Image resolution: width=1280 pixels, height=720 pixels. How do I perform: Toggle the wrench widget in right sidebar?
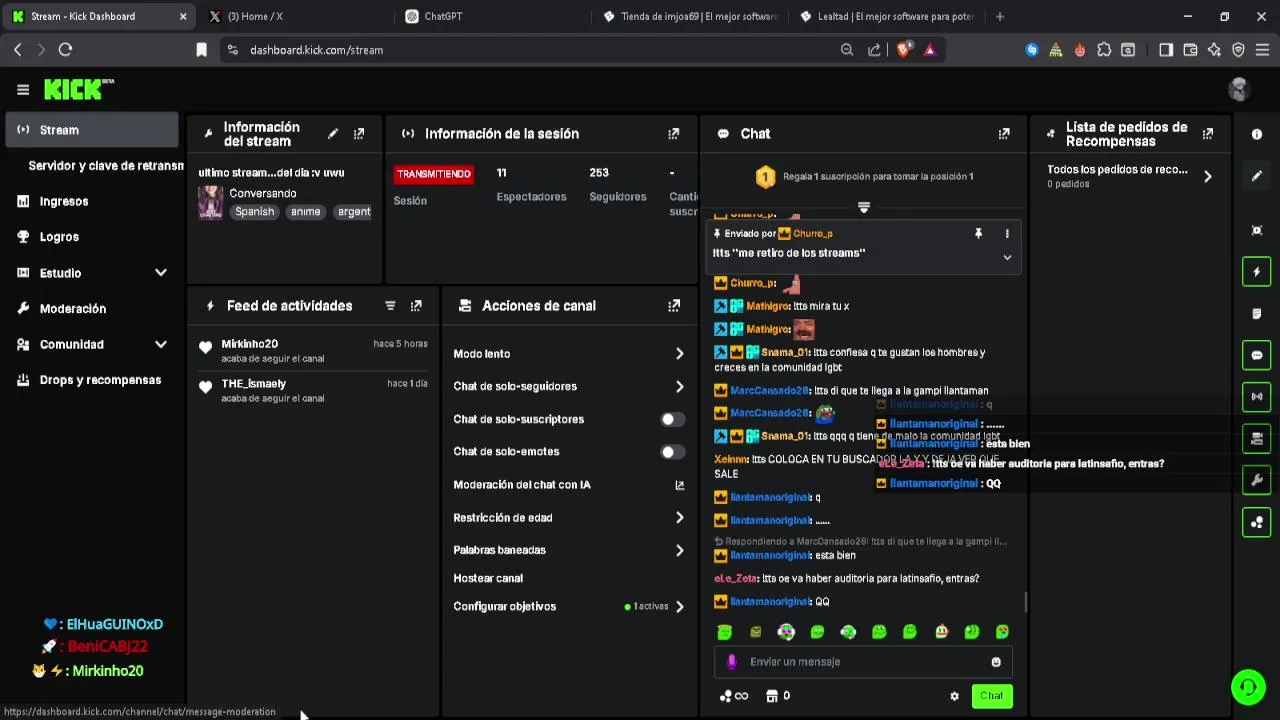pyautogui.click(x=1257, y=481)
